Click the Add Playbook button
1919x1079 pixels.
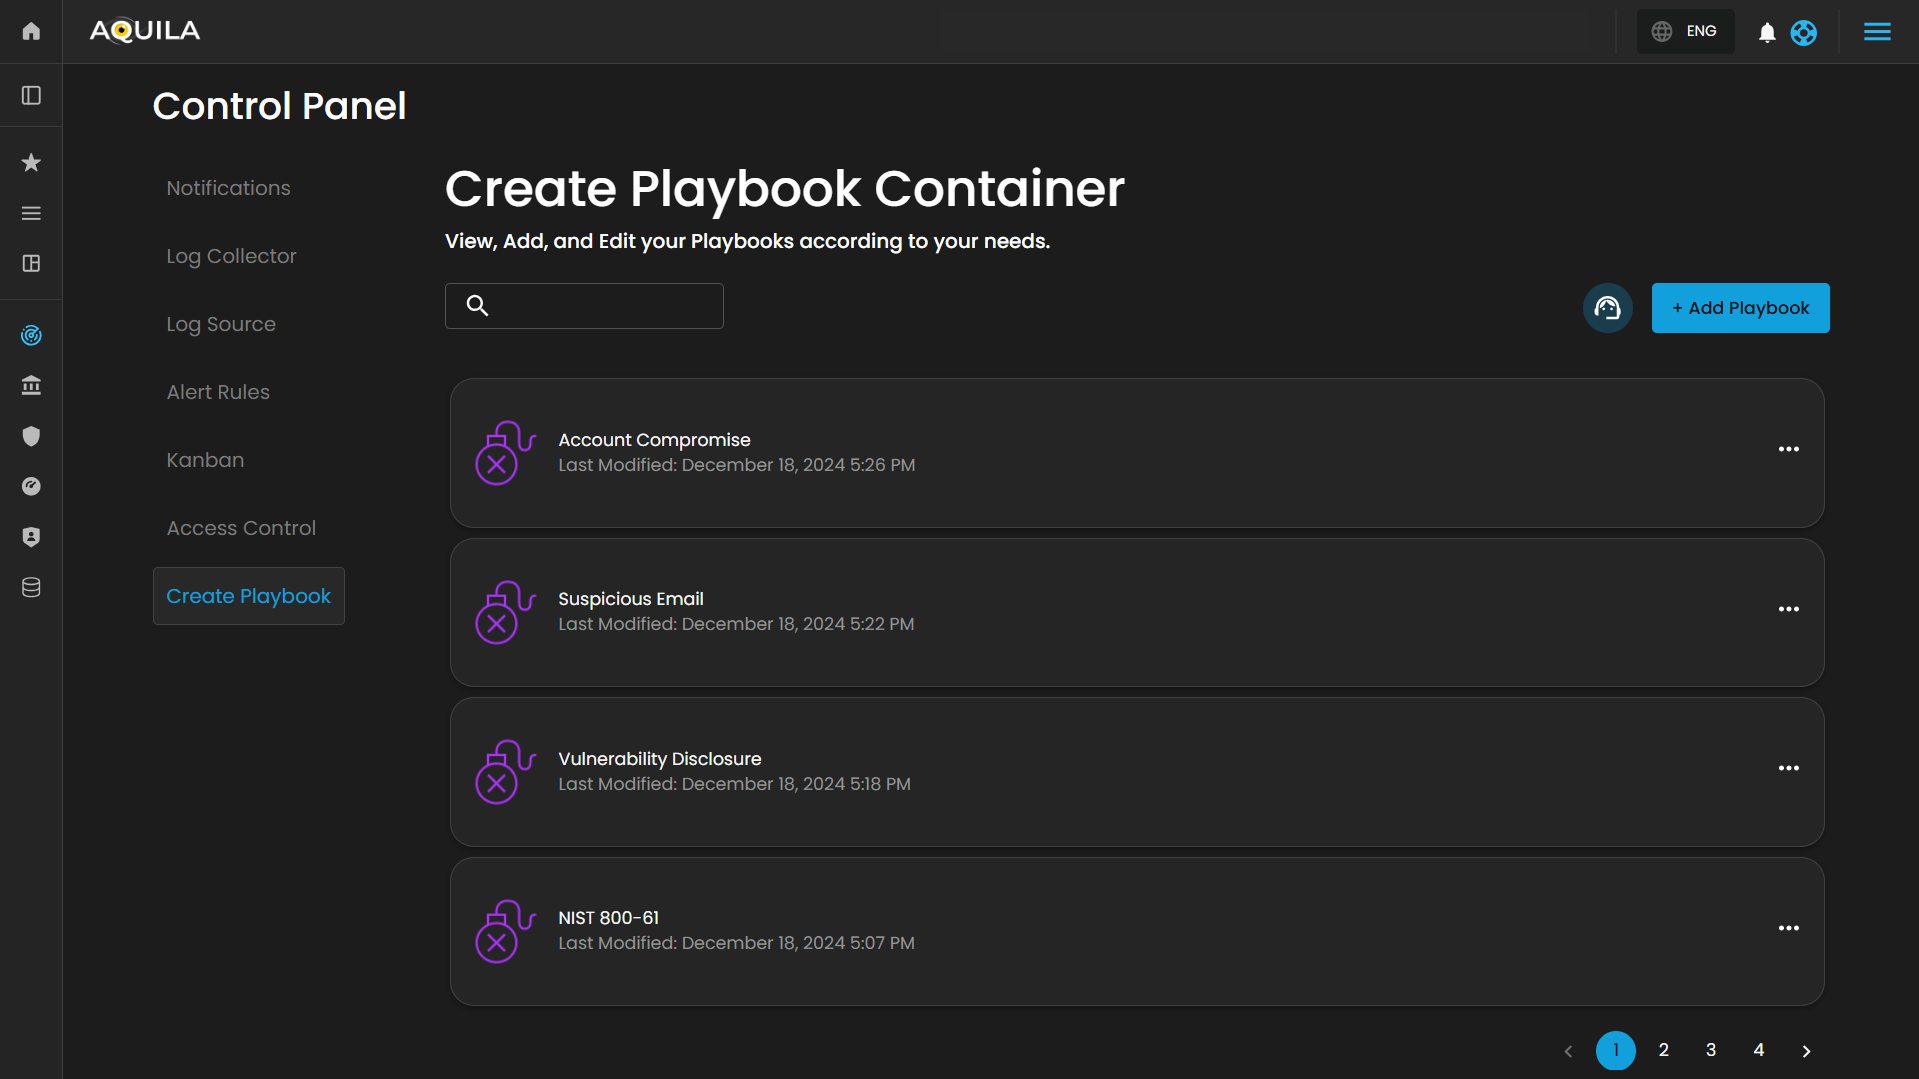pyautogui.click(x=1740, y=308)
